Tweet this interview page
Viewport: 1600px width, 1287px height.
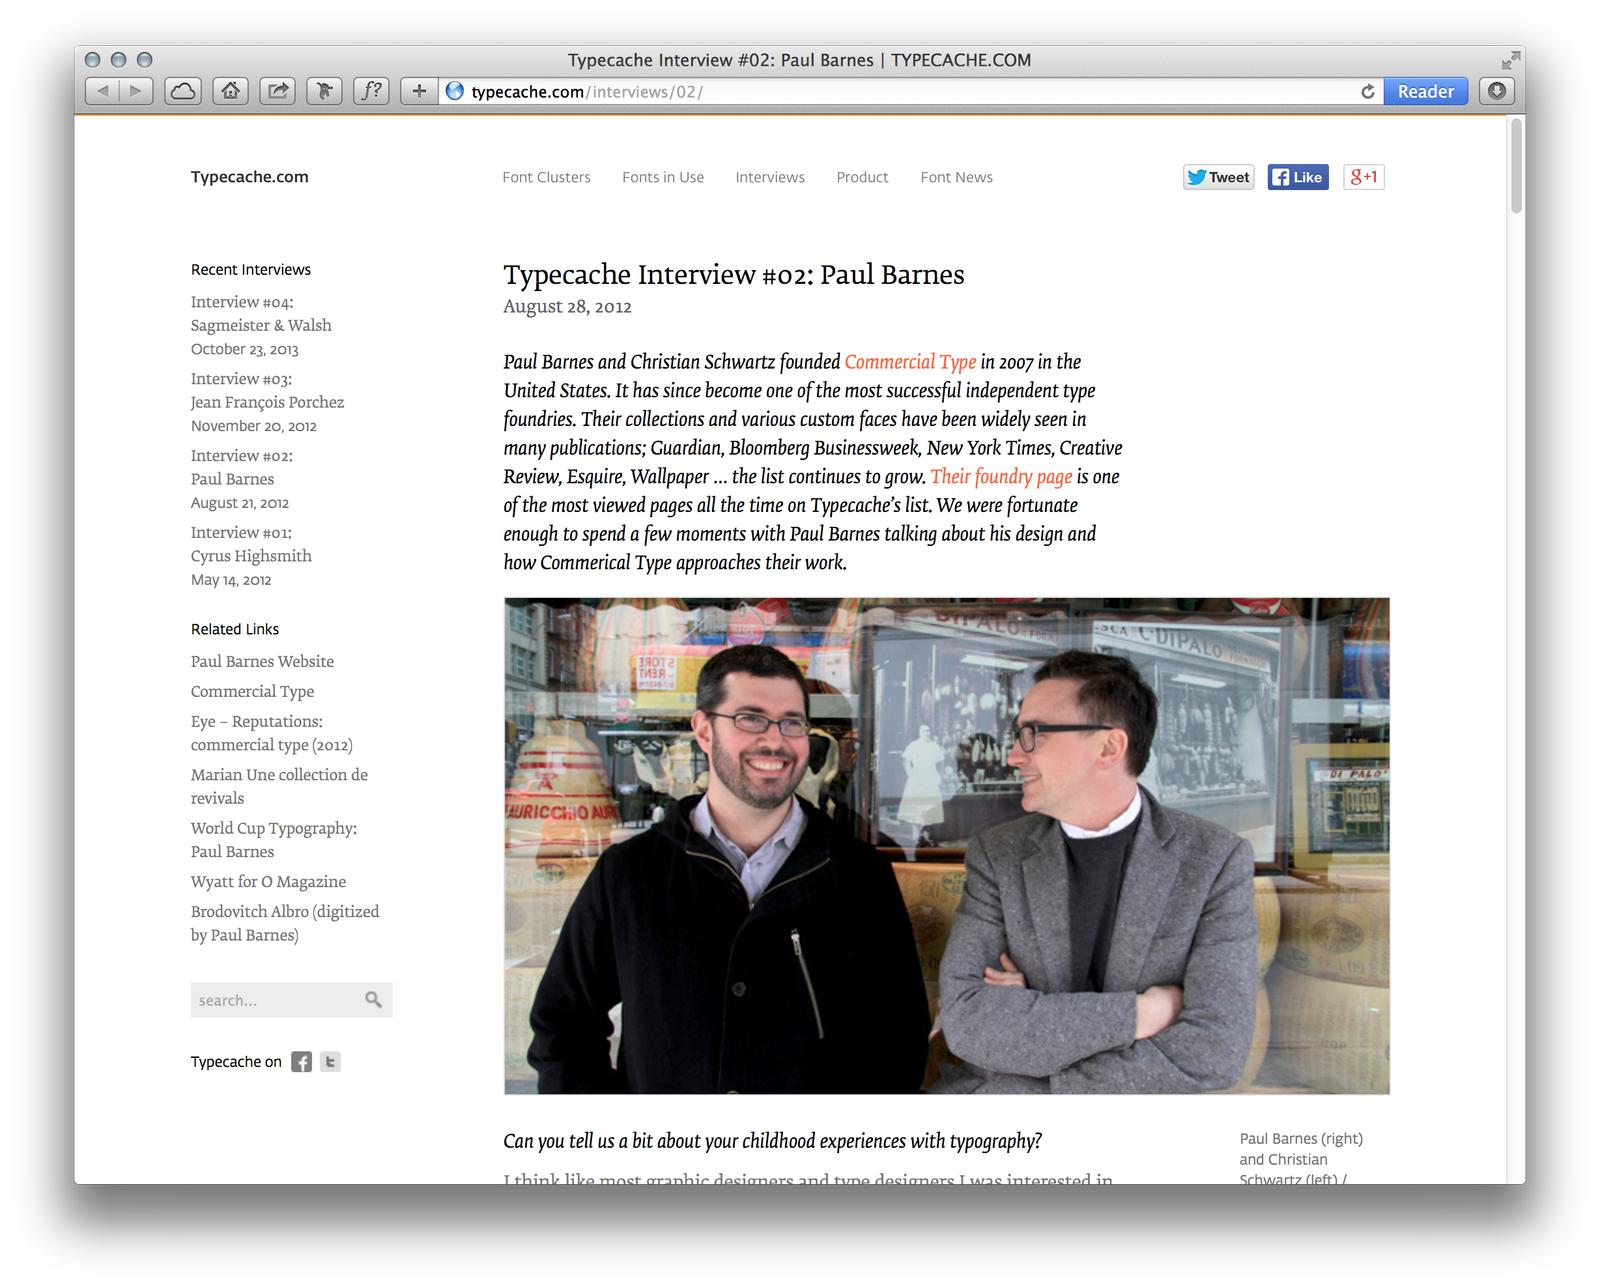click(x=1218, y=177)
